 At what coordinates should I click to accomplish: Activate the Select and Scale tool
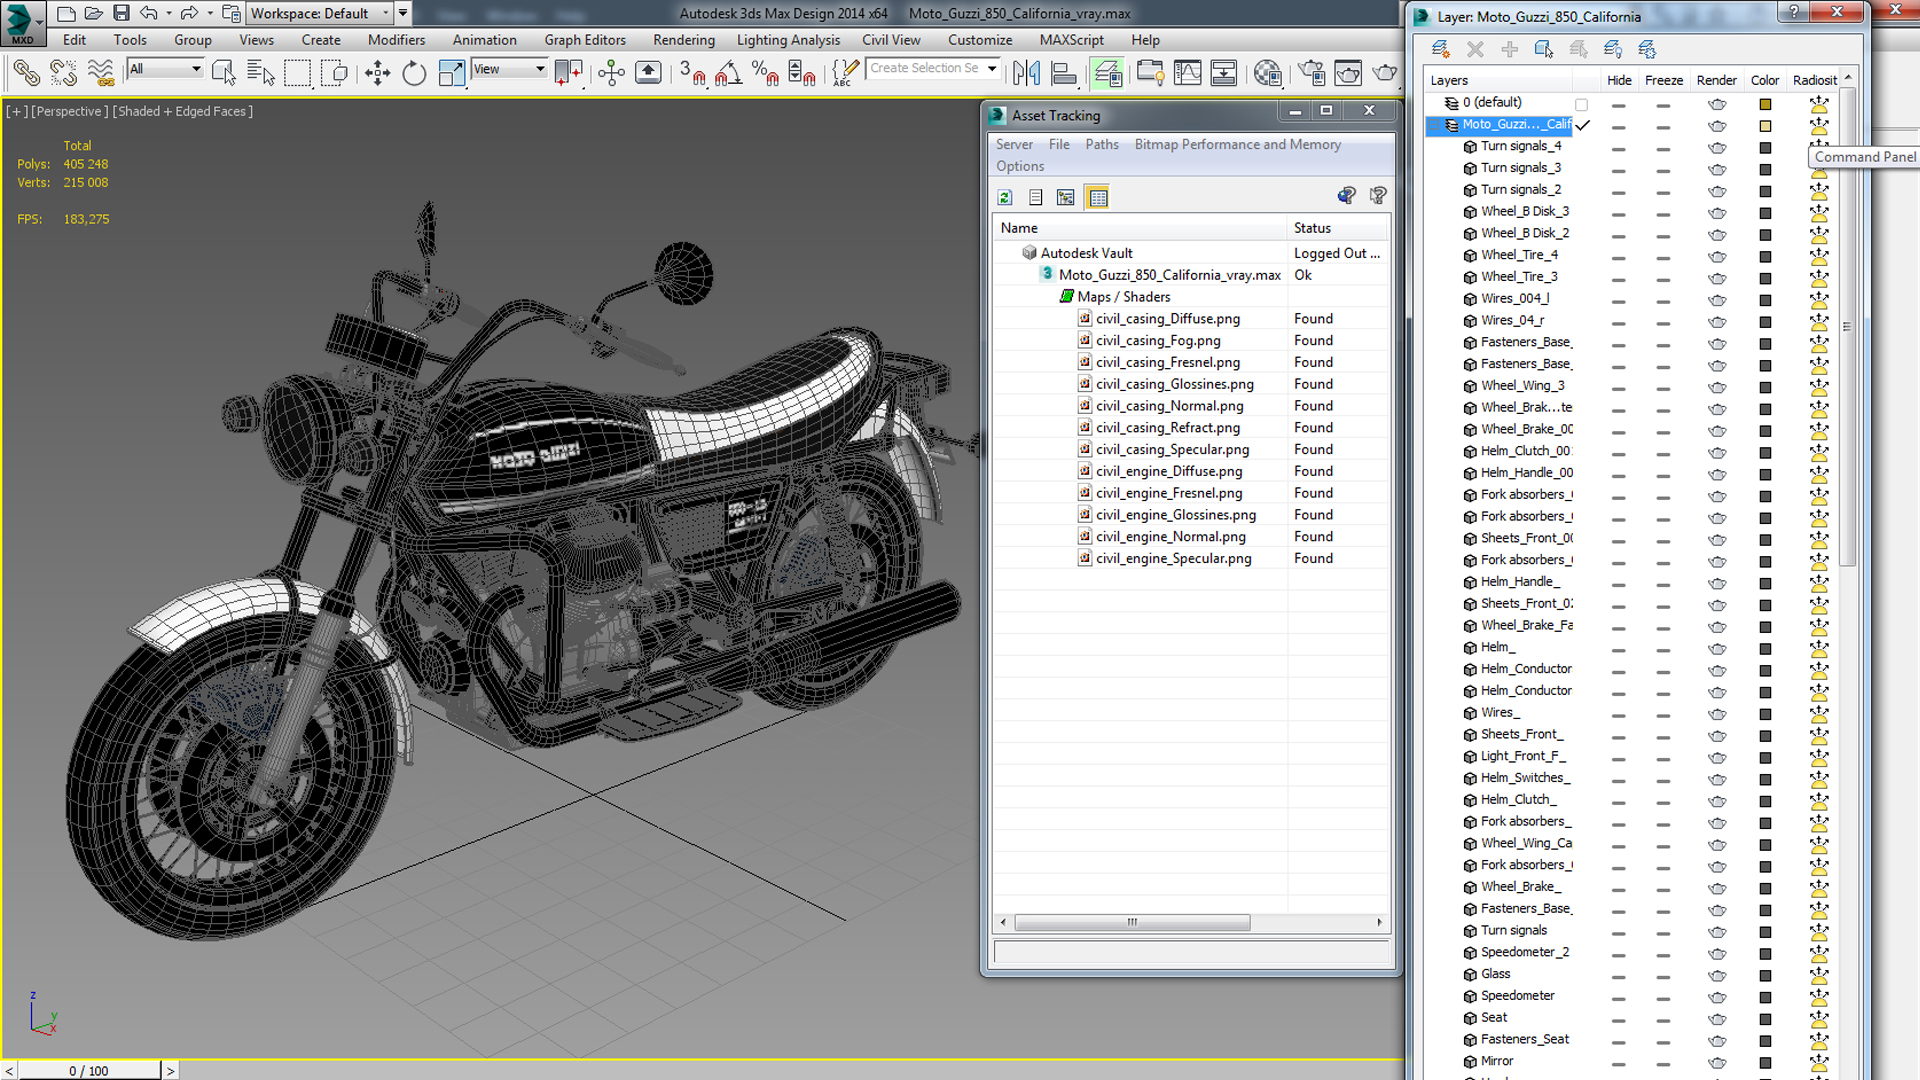[x=451, y=72]
